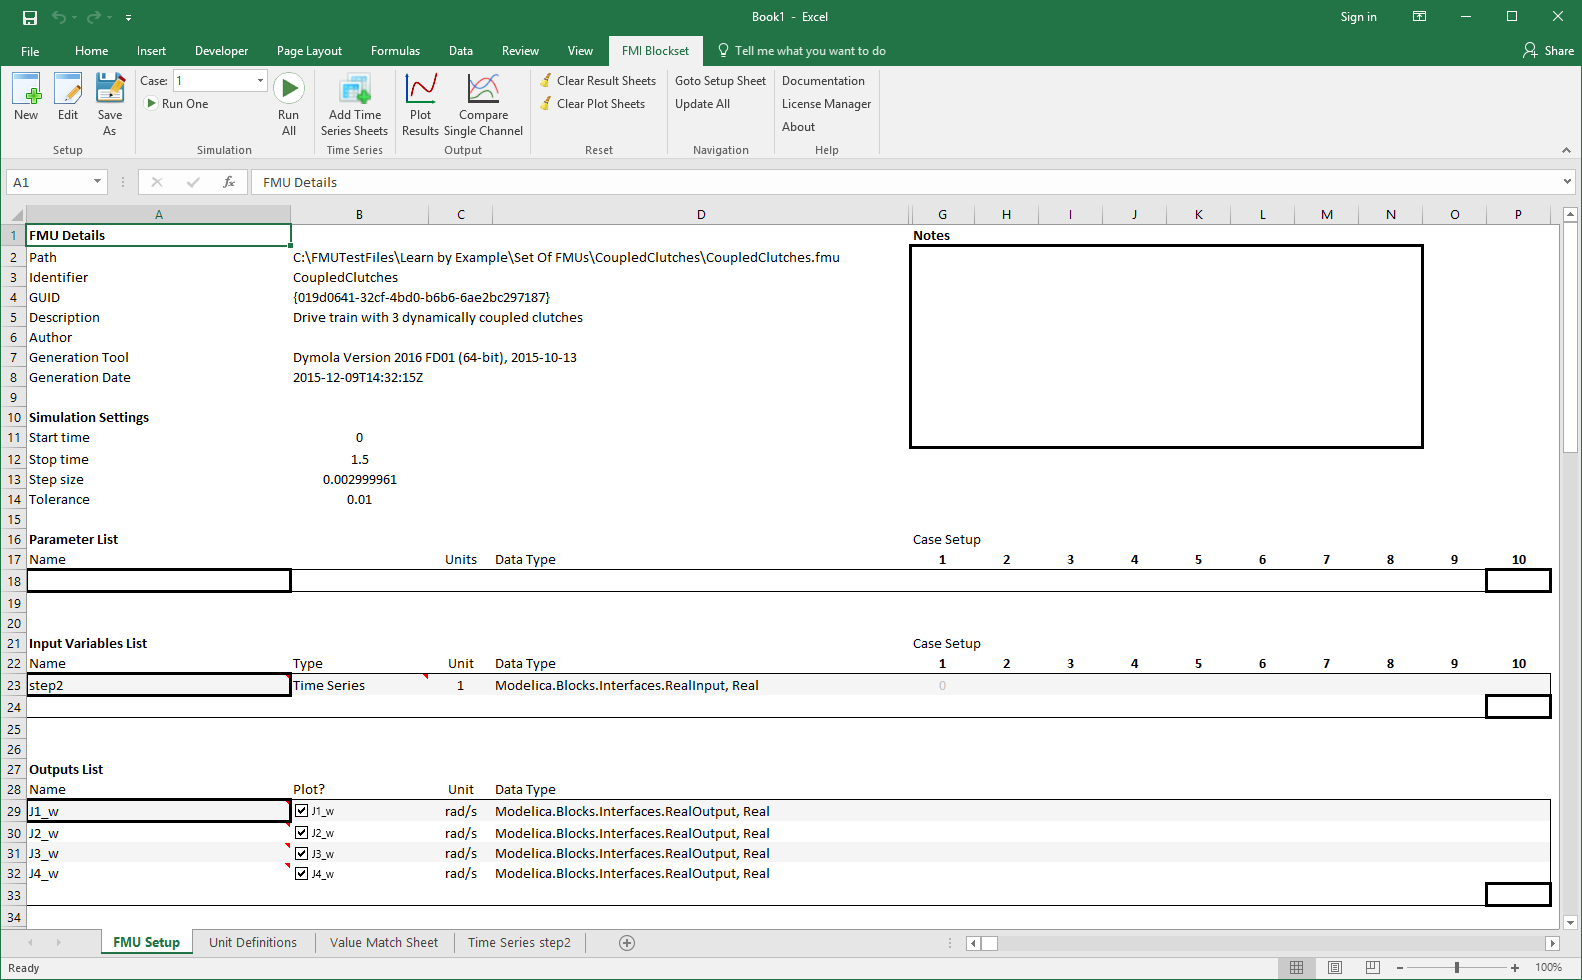Expand the formula bar

click(x=1567, y=182)
